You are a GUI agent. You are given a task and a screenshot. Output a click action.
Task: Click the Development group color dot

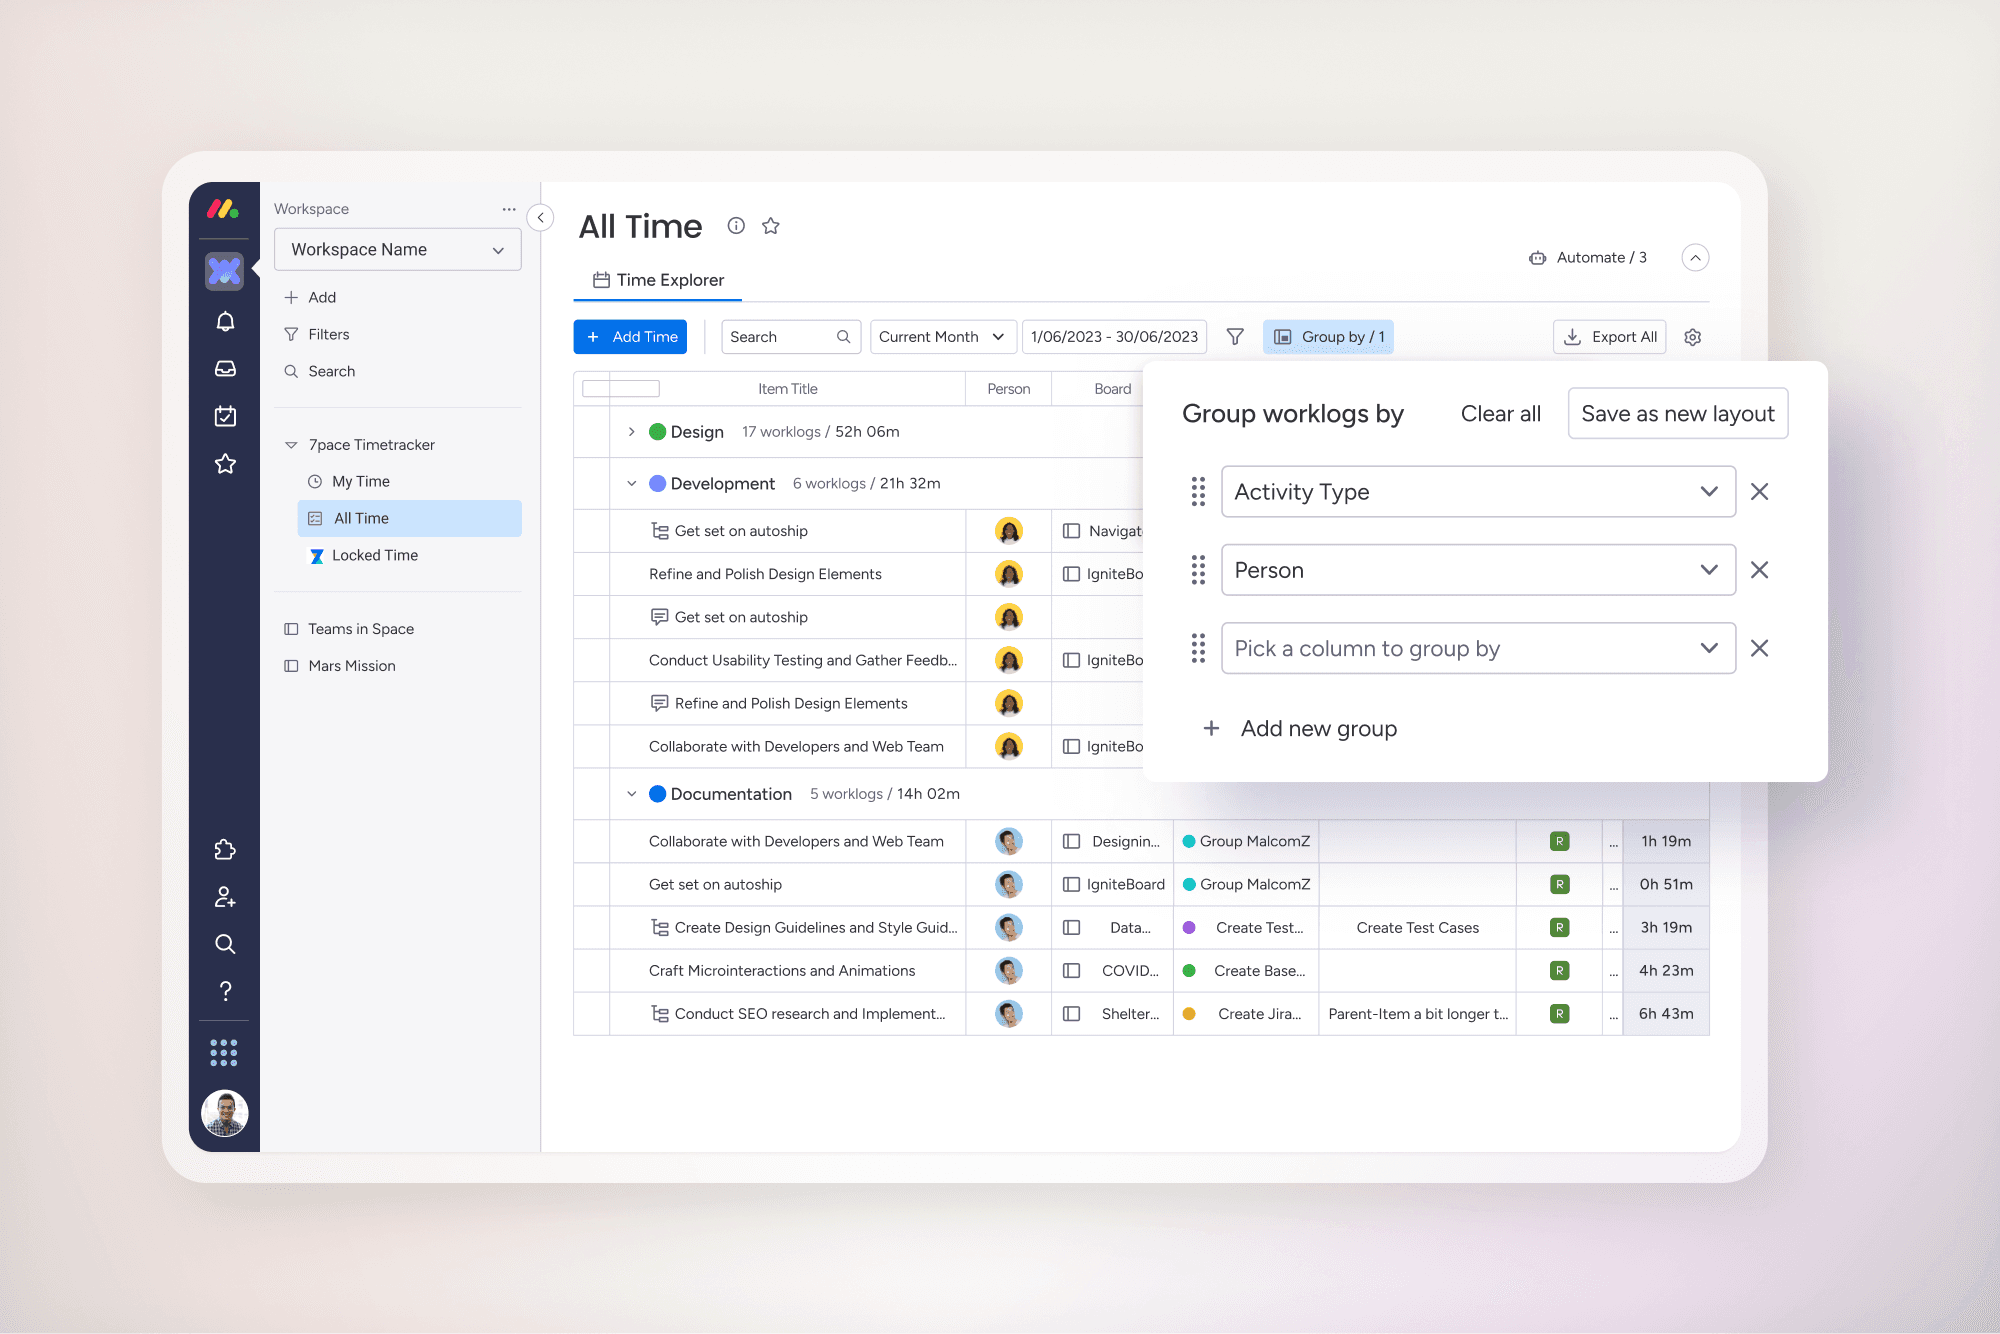point(658,484)
